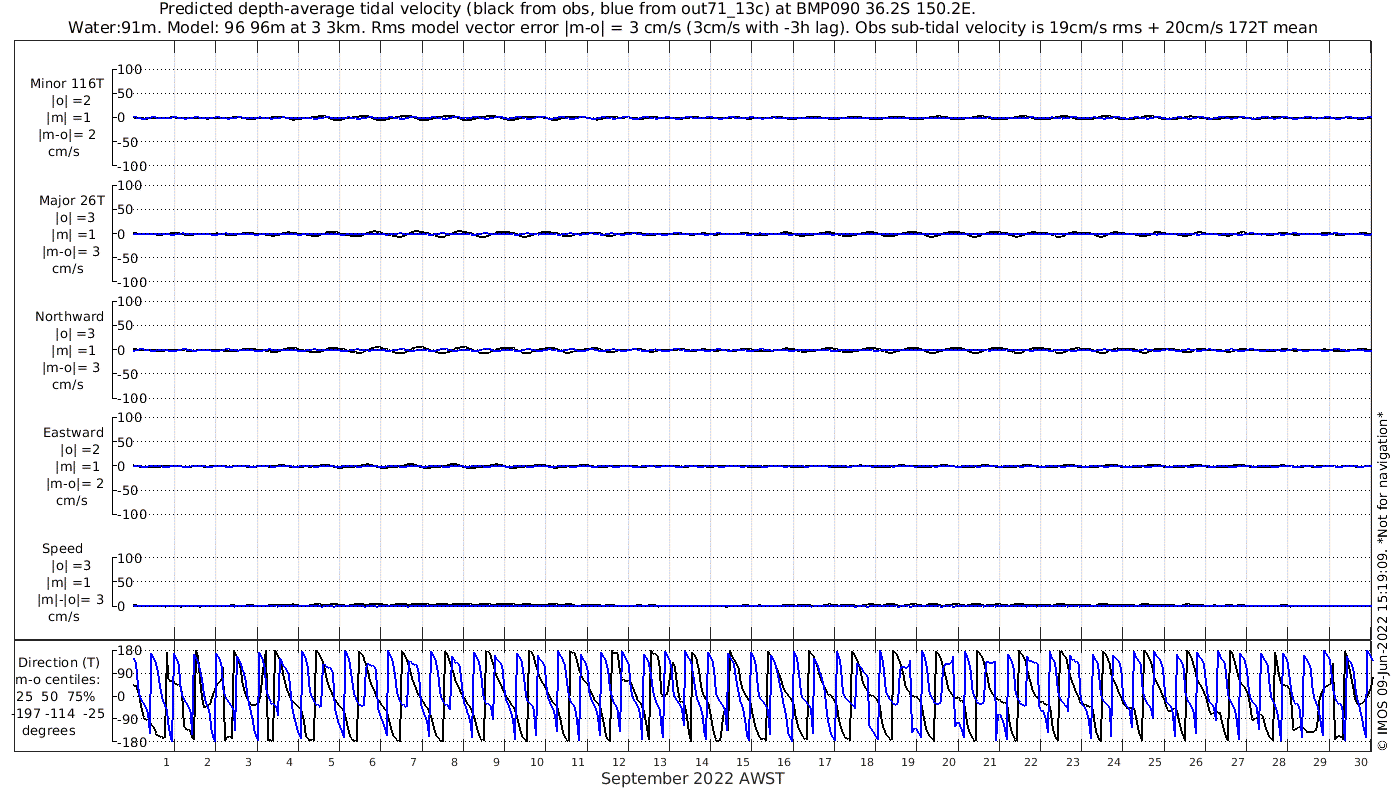Click day tick label '10' on time axis
Viewport: 1400px width, 800px height.
tap(537, 762)
